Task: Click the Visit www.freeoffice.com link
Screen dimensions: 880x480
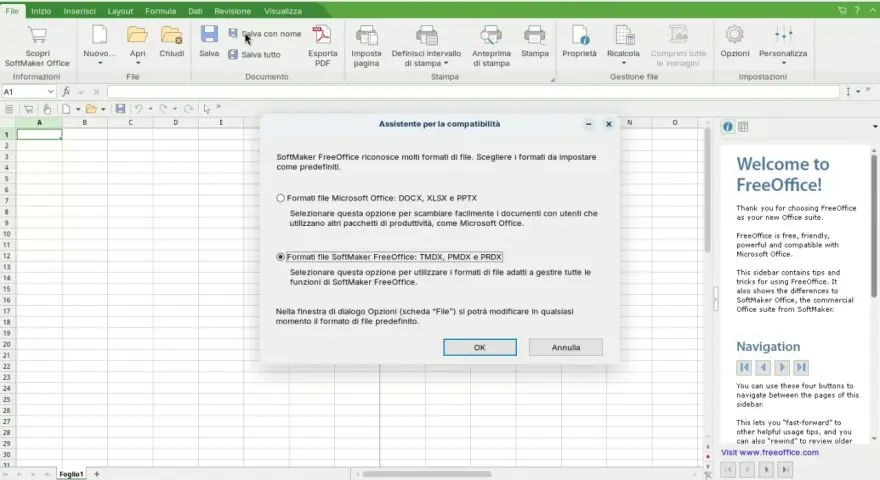Action: tap(770, 452)
